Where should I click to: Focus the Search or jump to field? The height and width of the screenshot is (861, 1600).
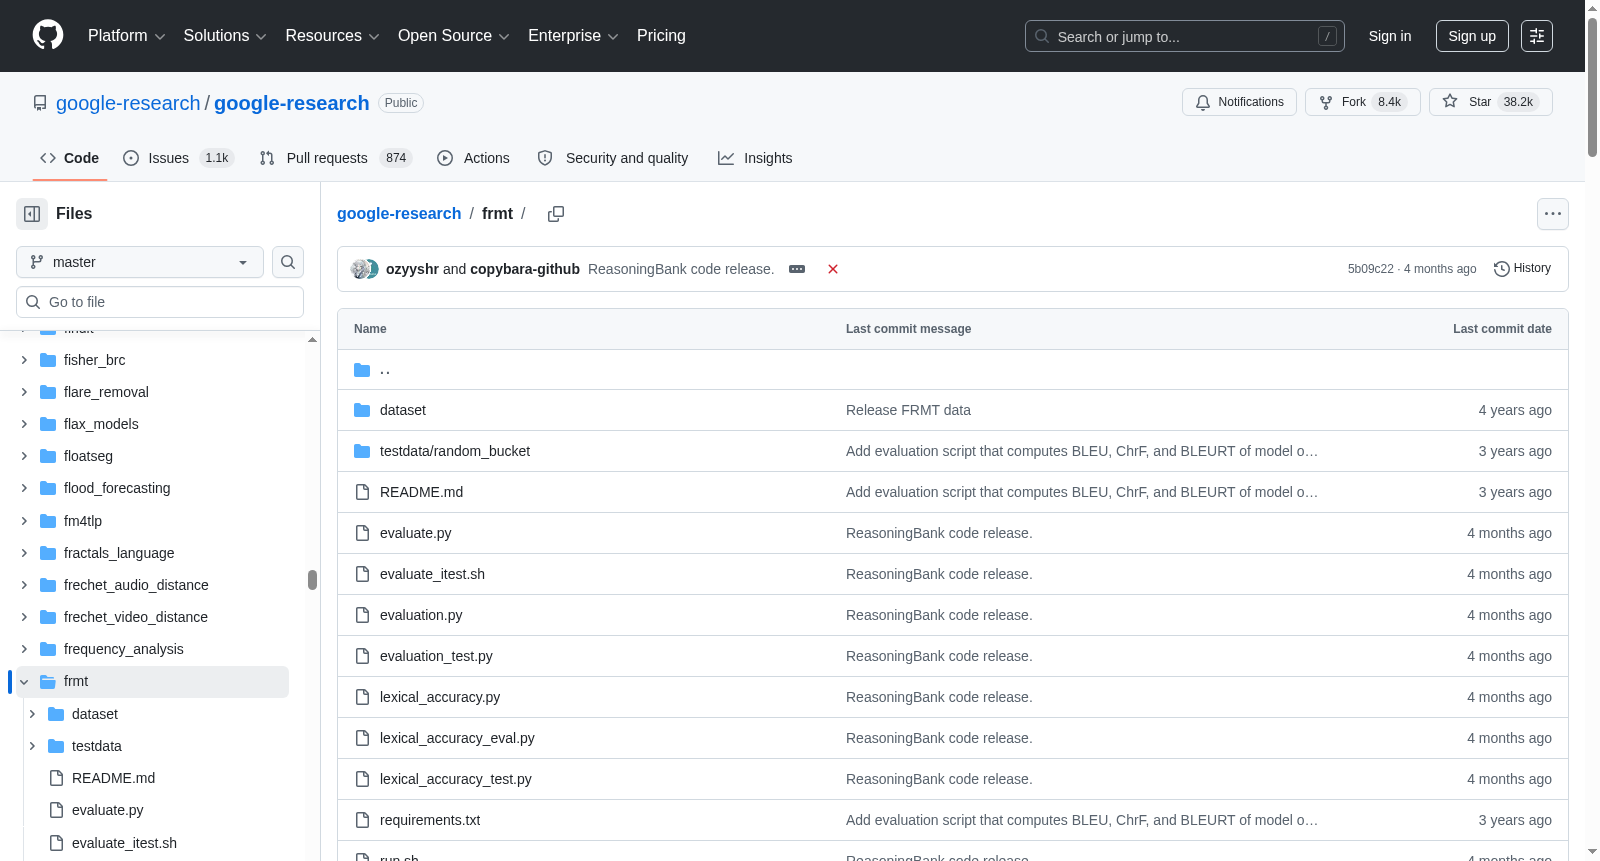pyautogui.click(x=1185, y=36)
